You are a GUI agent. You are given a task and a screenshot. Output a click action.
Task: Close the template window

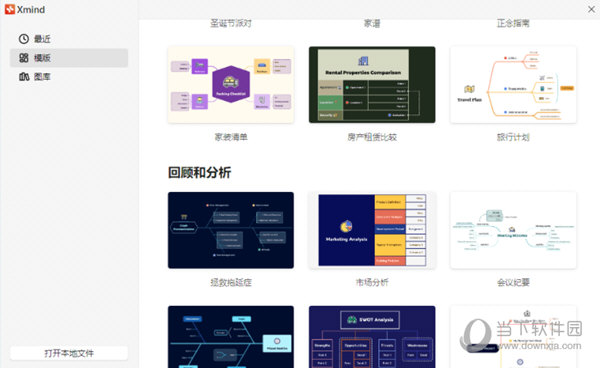click(591, 9)
